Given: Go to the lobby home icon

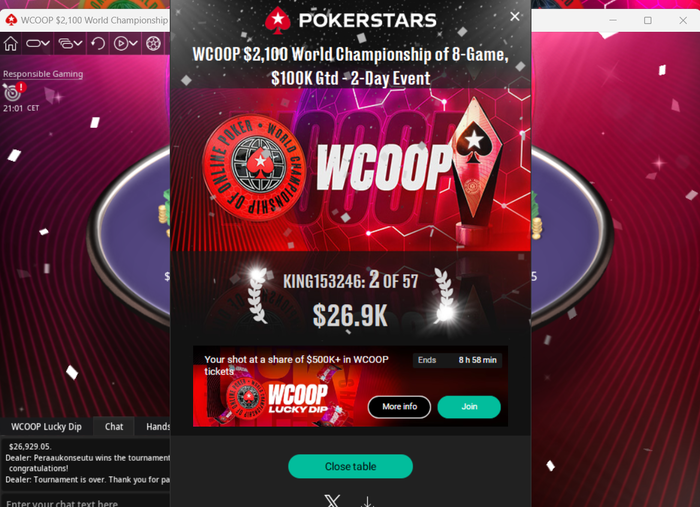Looking at the screenshot, I should coord(11,43).
